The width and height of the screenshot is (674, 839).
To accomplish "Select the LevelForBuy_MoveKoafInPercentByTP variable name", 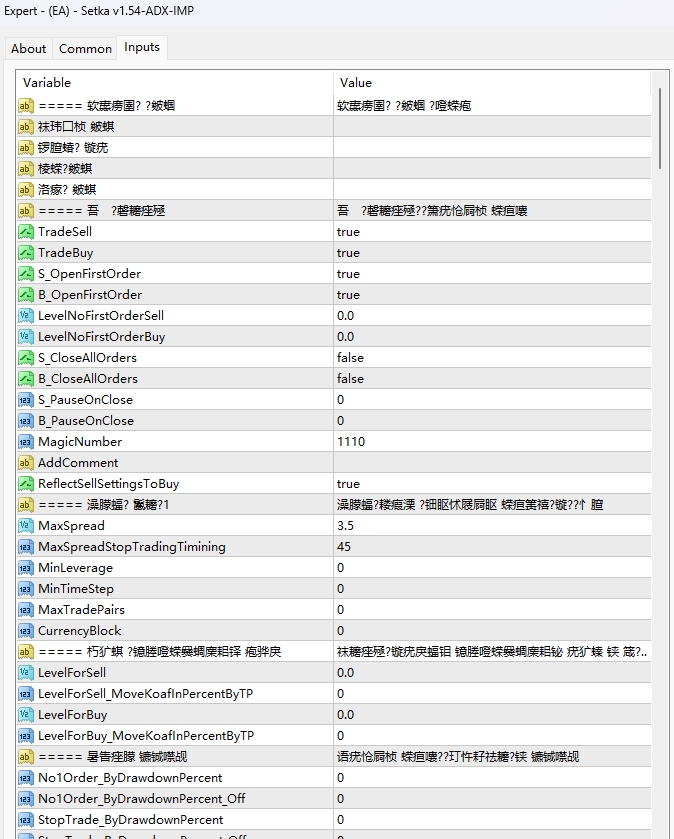I will pyautogui.click(x=146, y=736).
